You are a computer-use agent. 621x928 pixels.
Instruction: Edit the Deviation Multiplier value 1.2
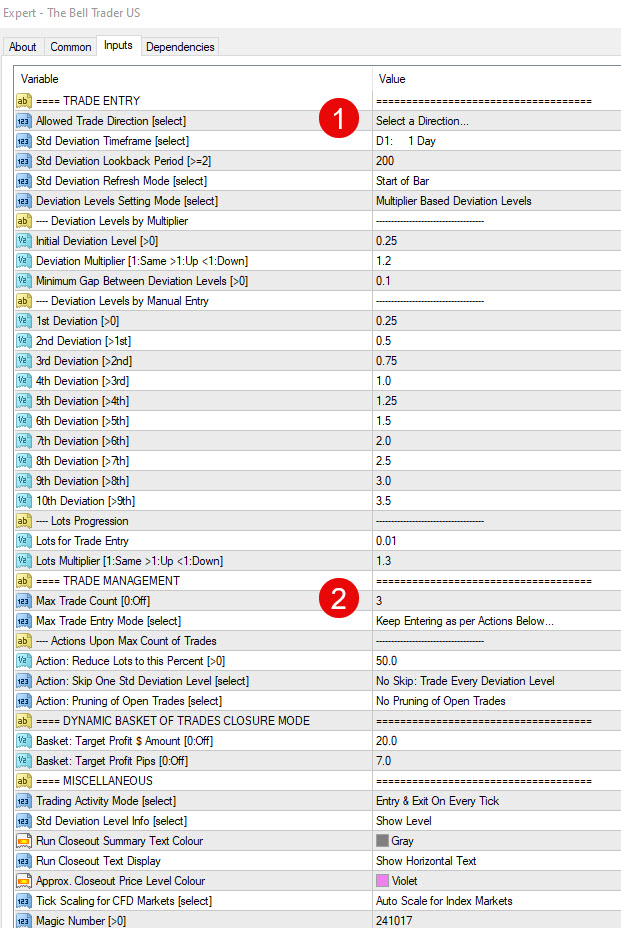(497, 261)
